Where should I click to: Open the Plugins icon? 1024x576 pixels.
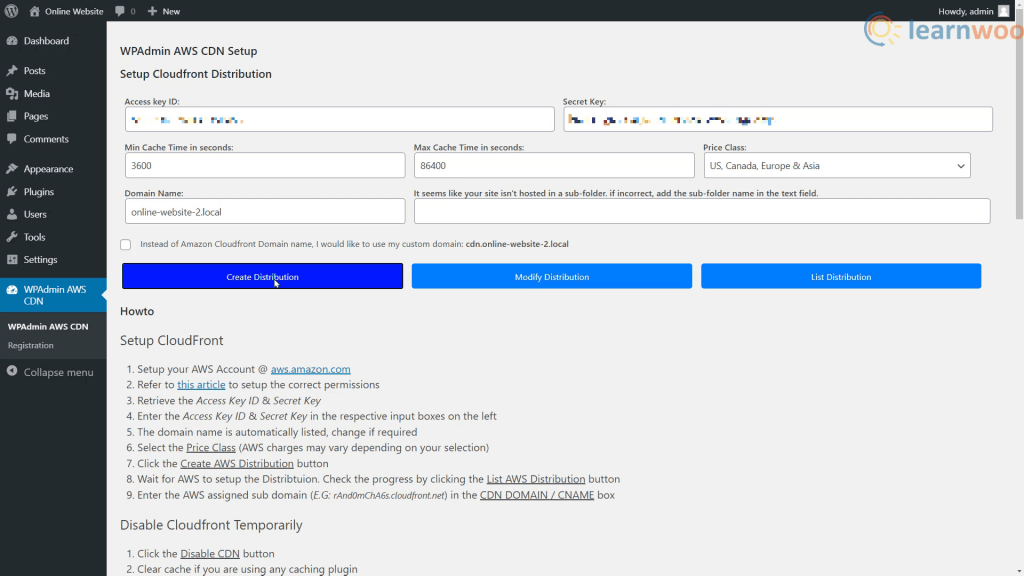click(x=14, y=191)
